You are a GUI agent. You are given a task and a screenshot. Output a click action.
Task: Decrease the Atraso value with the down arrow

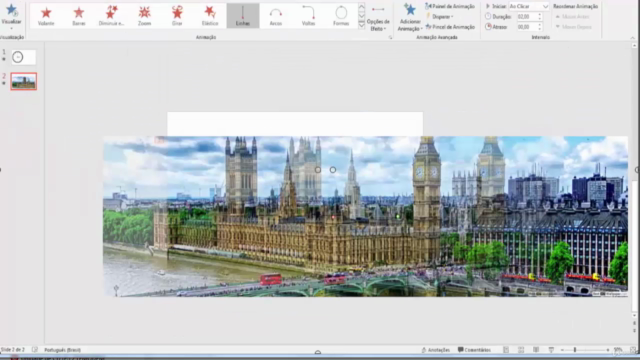[540, 29]
